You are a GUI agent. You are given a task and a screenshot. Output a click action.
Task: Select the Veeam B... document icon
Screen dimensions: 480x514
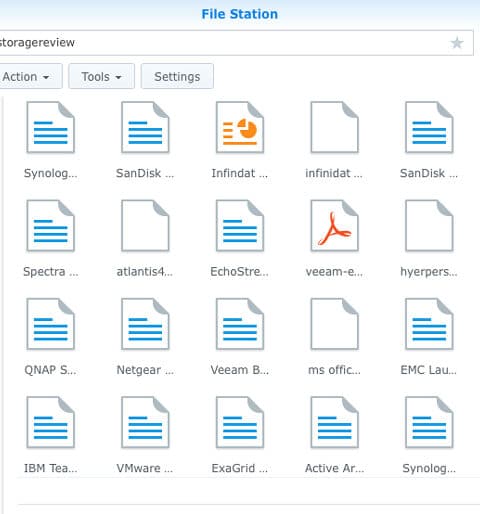(240, 324)
